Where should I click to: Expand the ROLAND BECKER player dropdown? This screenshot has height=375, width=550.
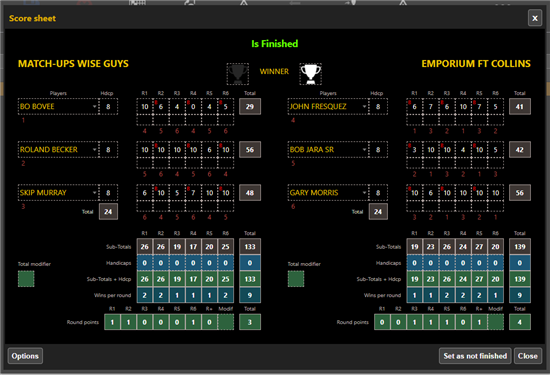[x=95, y=149]
